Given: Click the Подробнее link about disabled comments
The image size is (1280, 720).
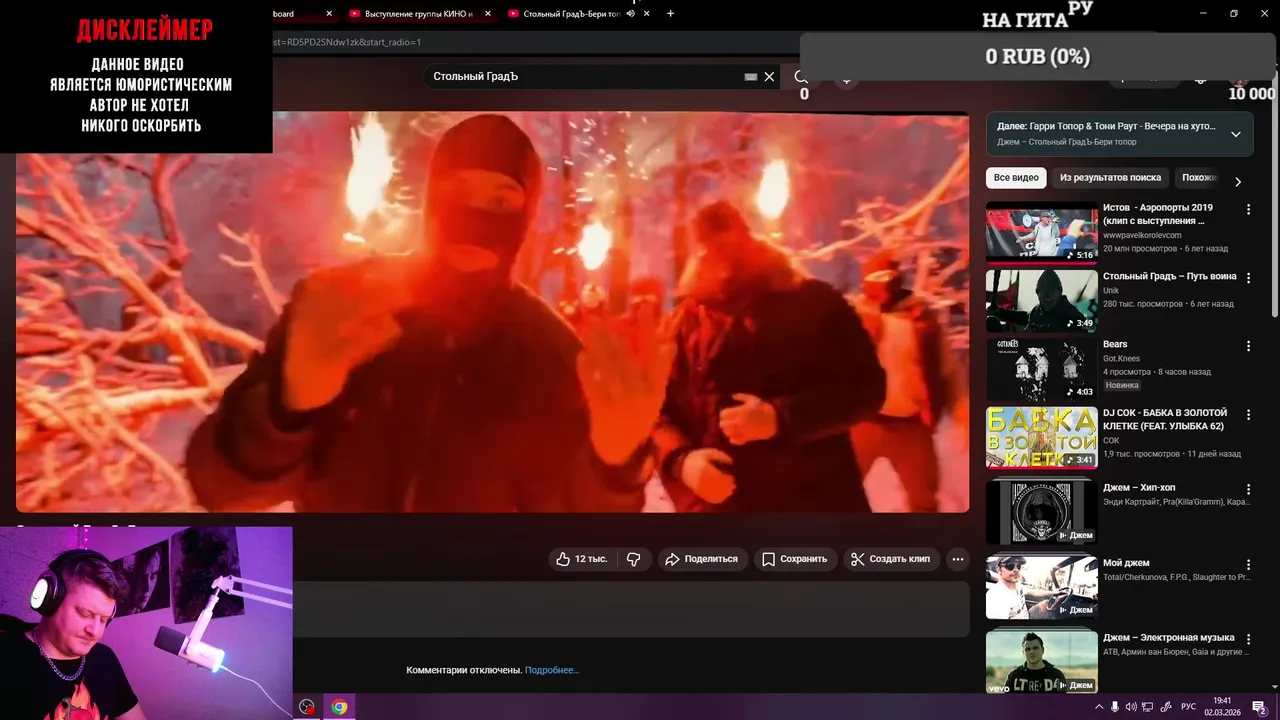Looking at the screenshot, I should click(552, 670).
